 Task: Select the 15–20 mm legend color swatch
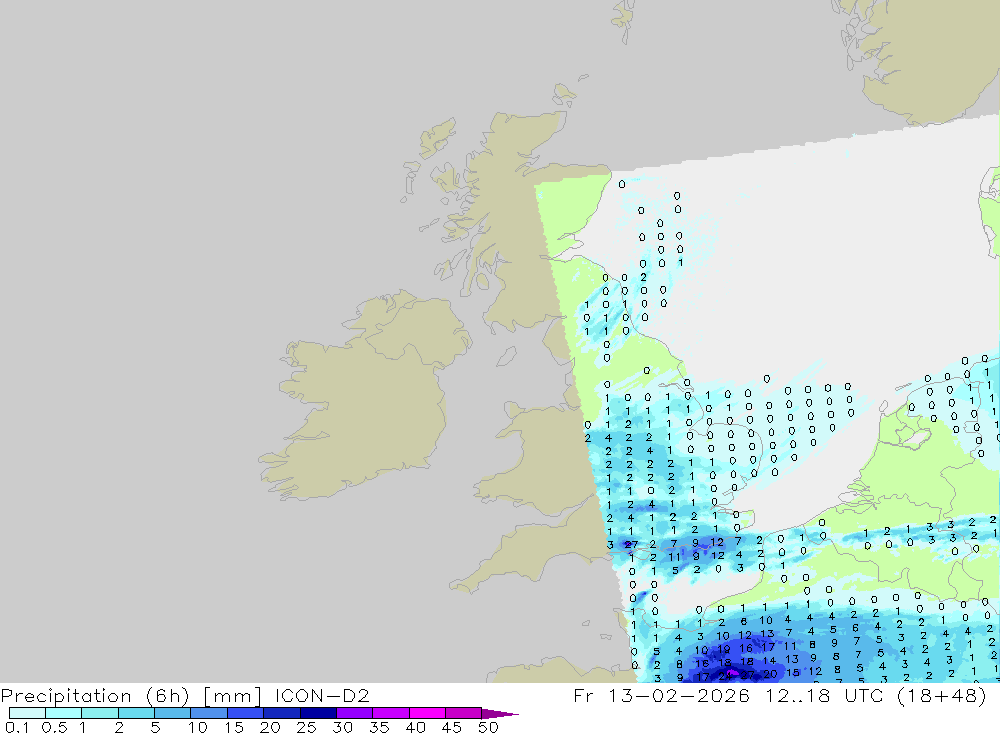pos(246,713)
